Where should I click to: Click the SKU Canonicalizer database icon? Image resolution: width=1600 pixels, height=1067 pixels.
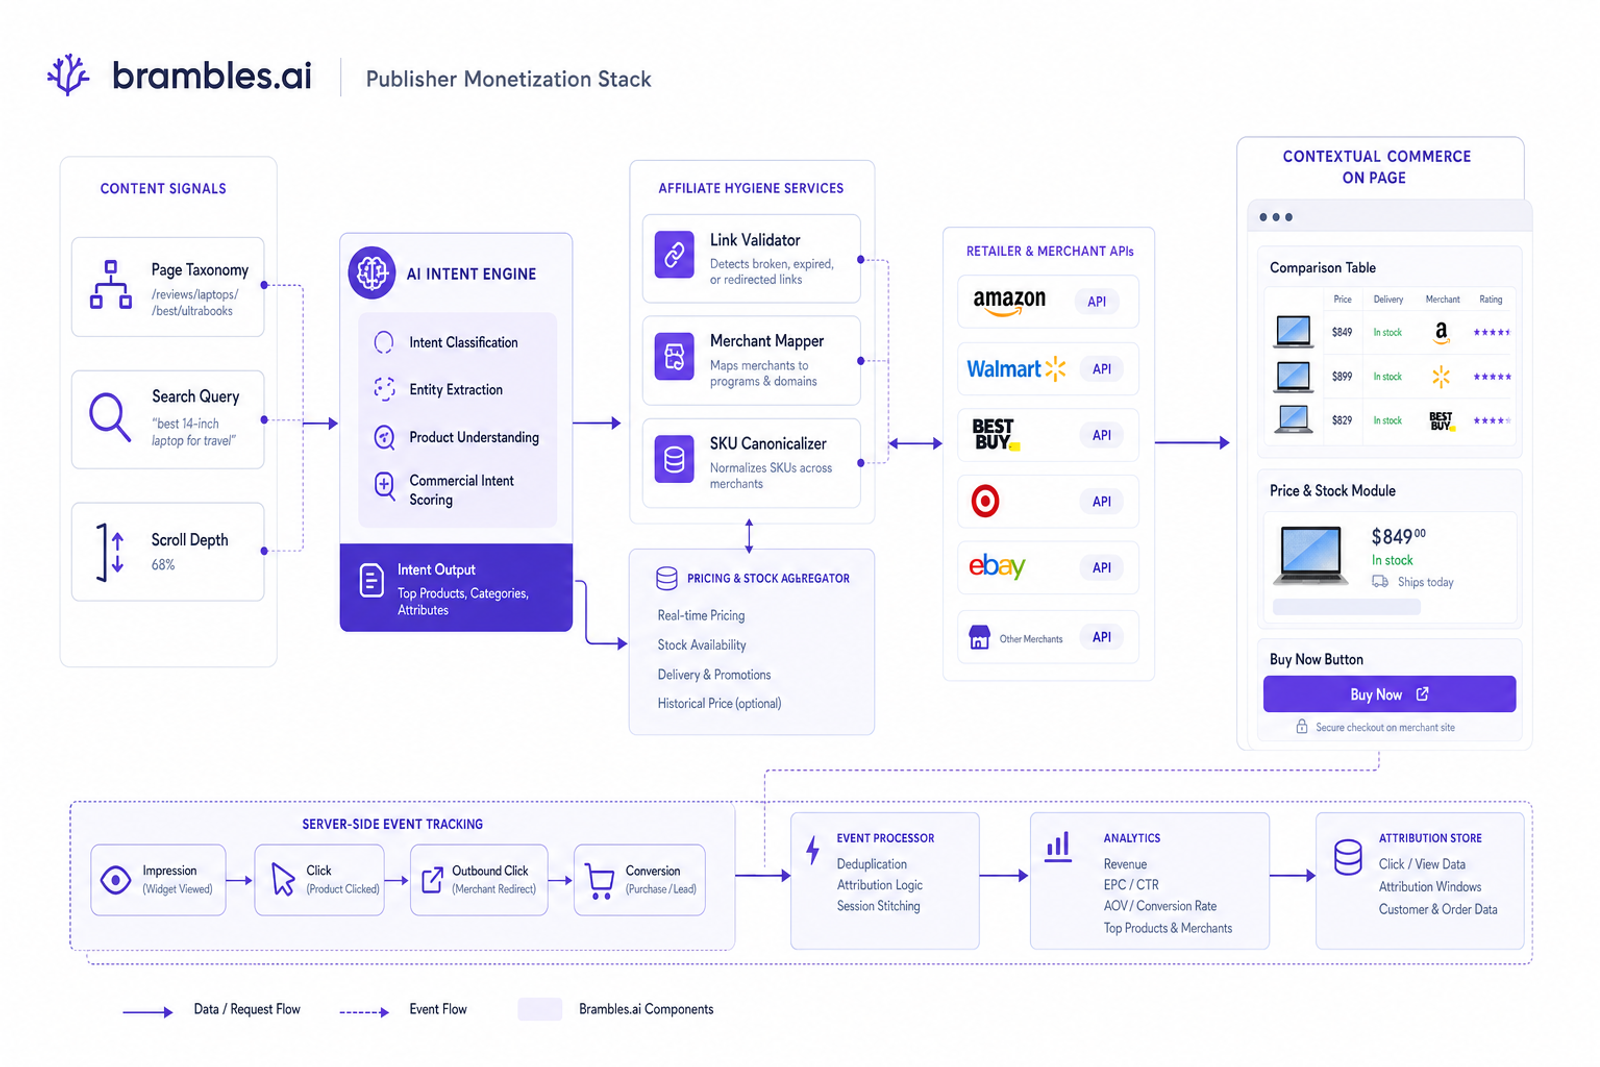tap(674, 460)
